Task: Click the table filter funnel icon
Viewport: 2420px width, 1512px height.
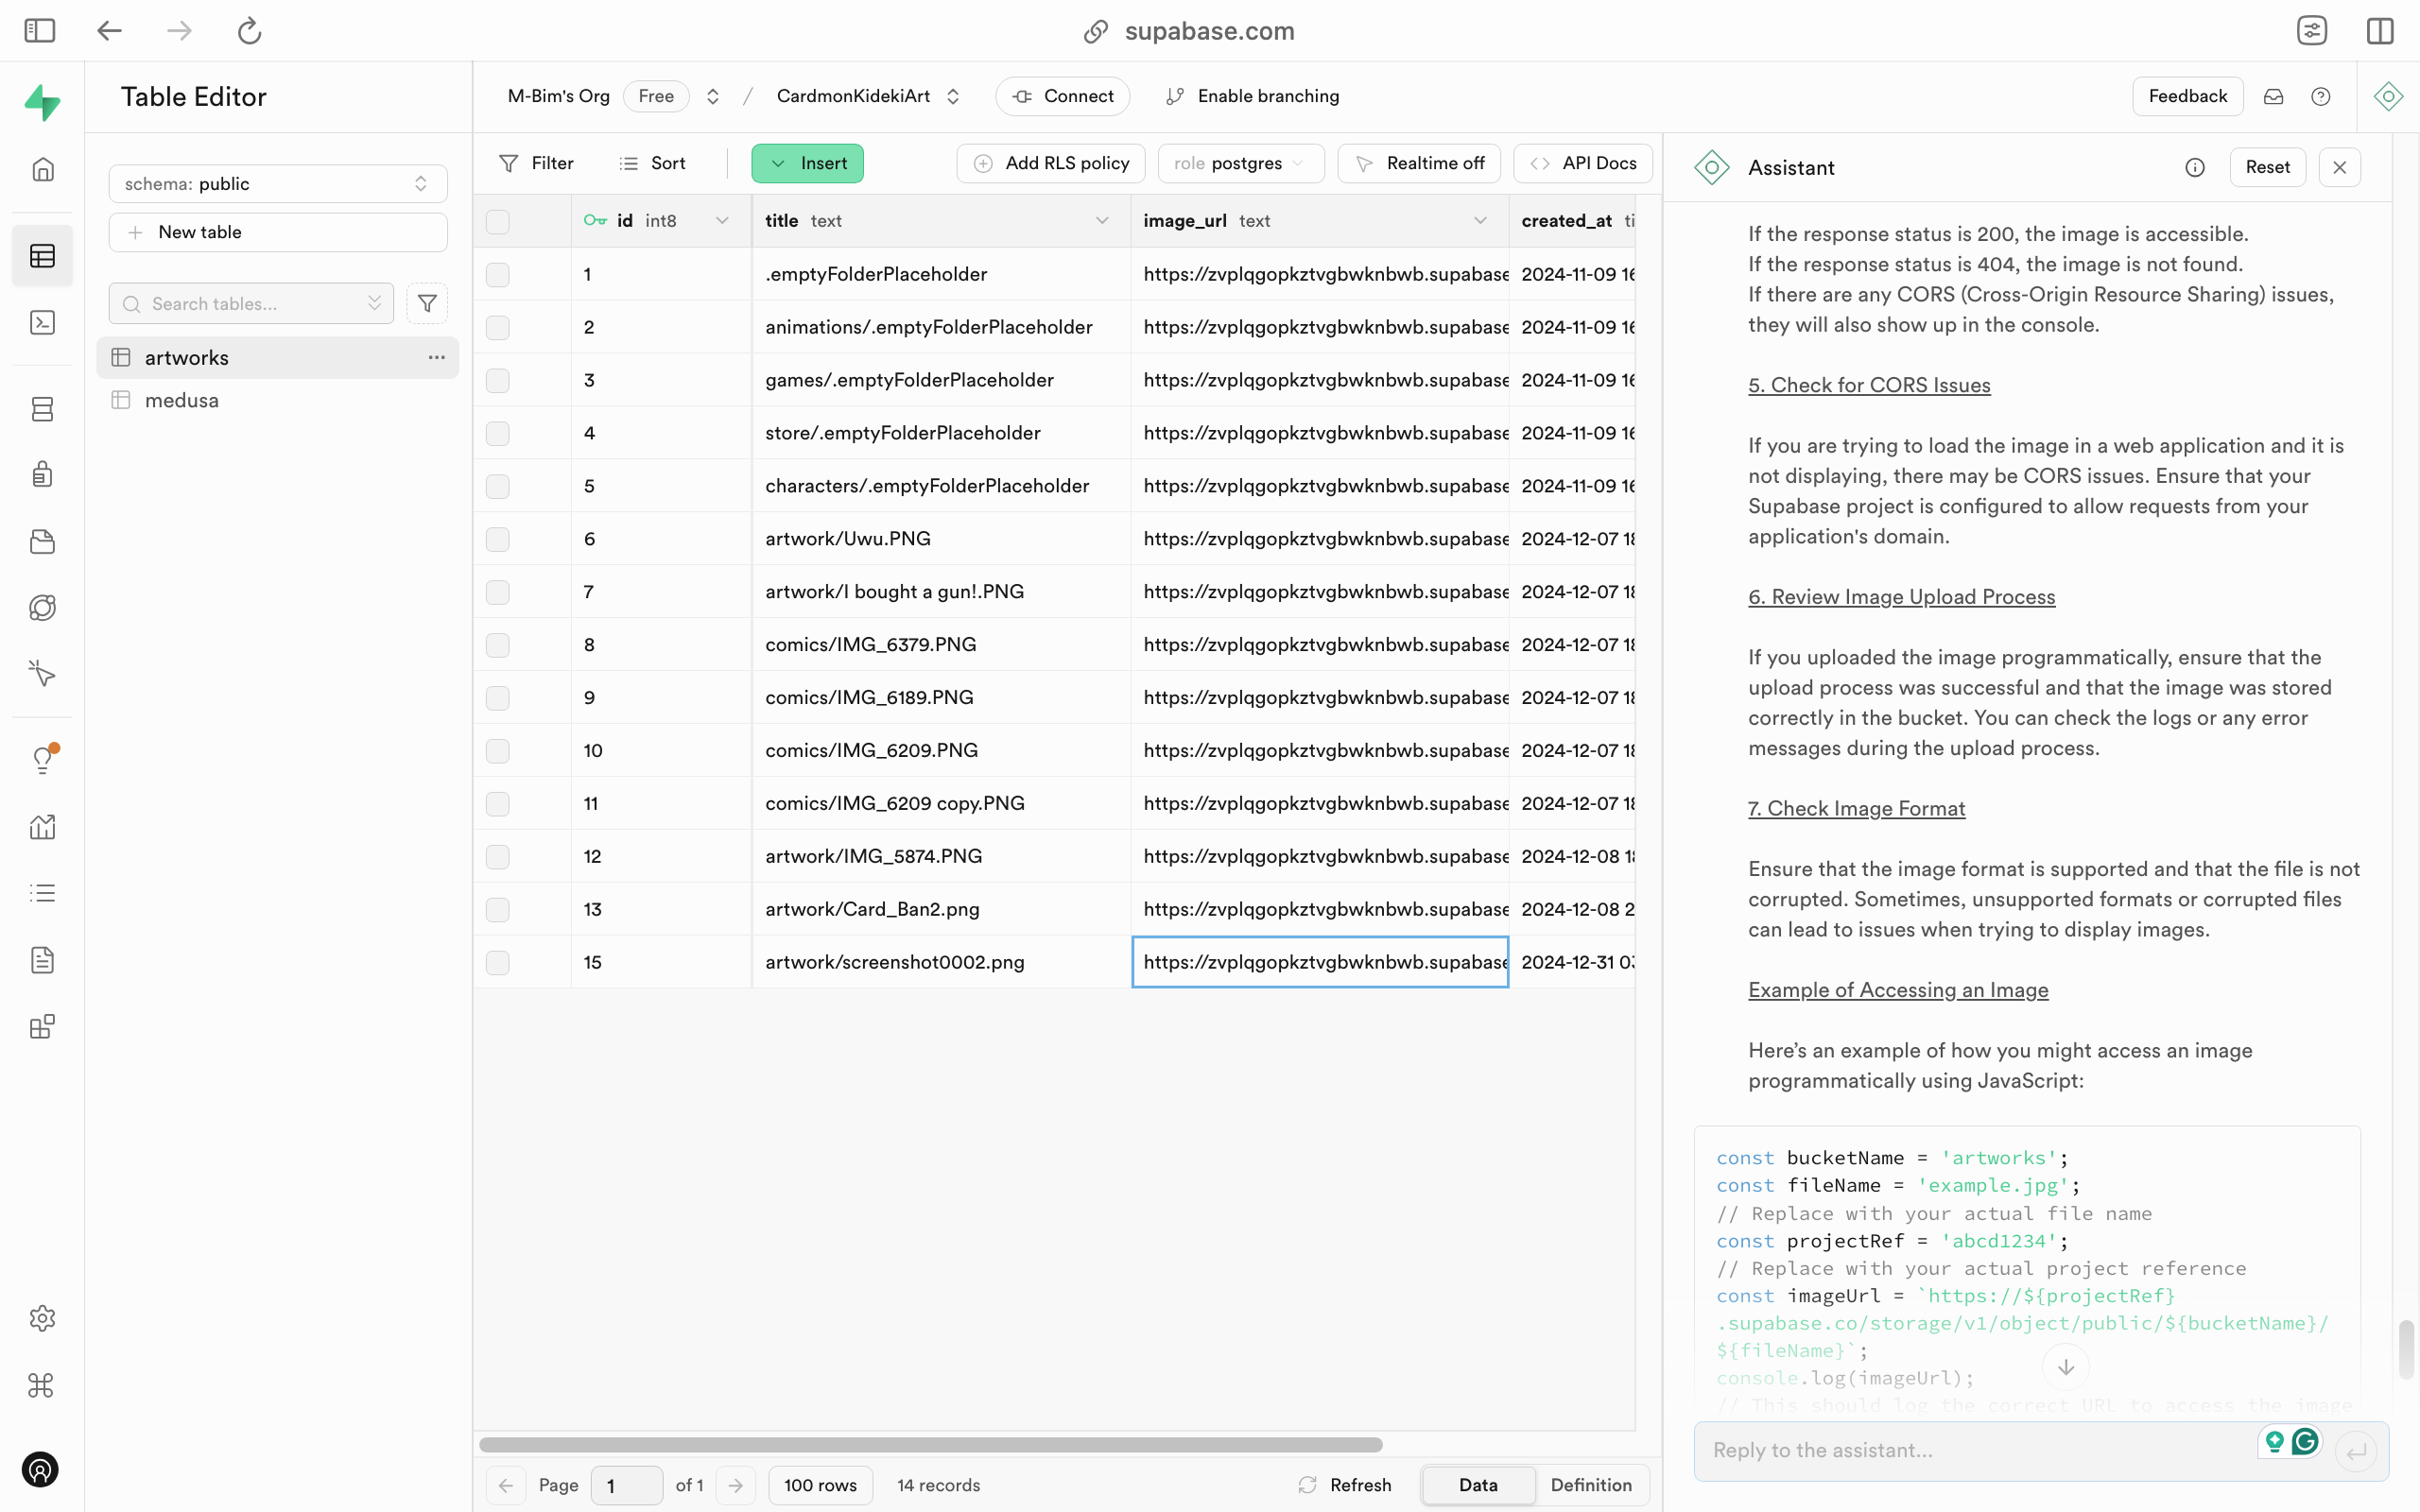Action: pyautogui.click(x=427, y=303)
